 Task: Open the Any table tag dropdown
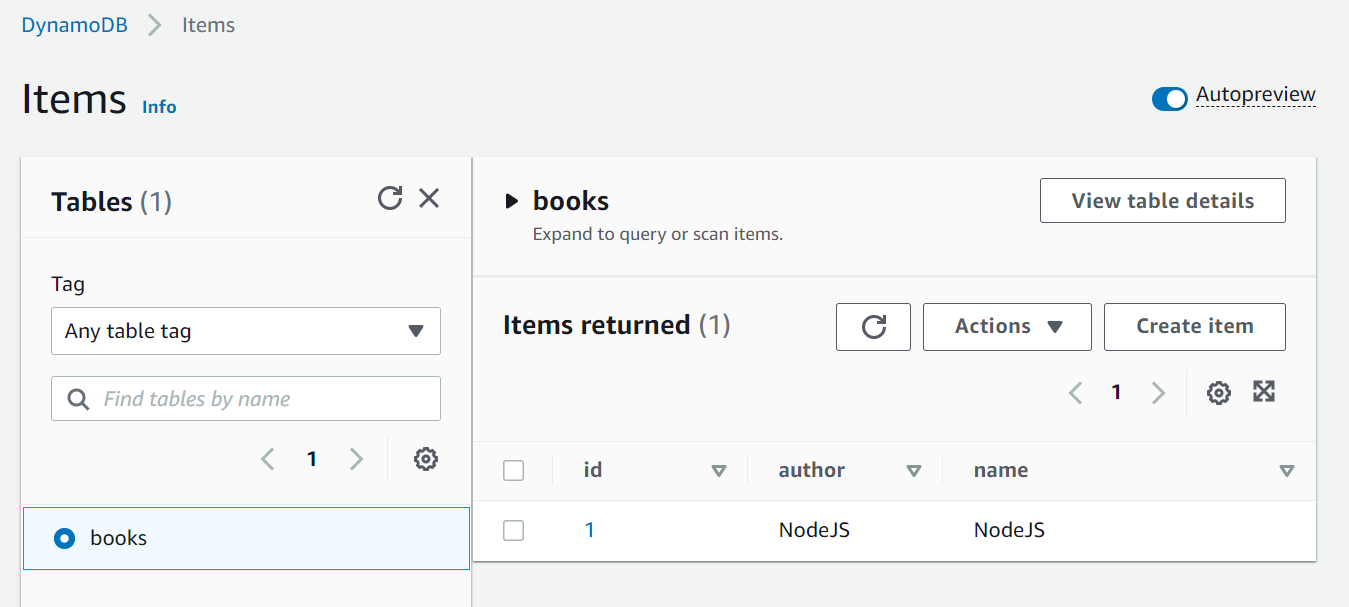click(x=246, y=331)
